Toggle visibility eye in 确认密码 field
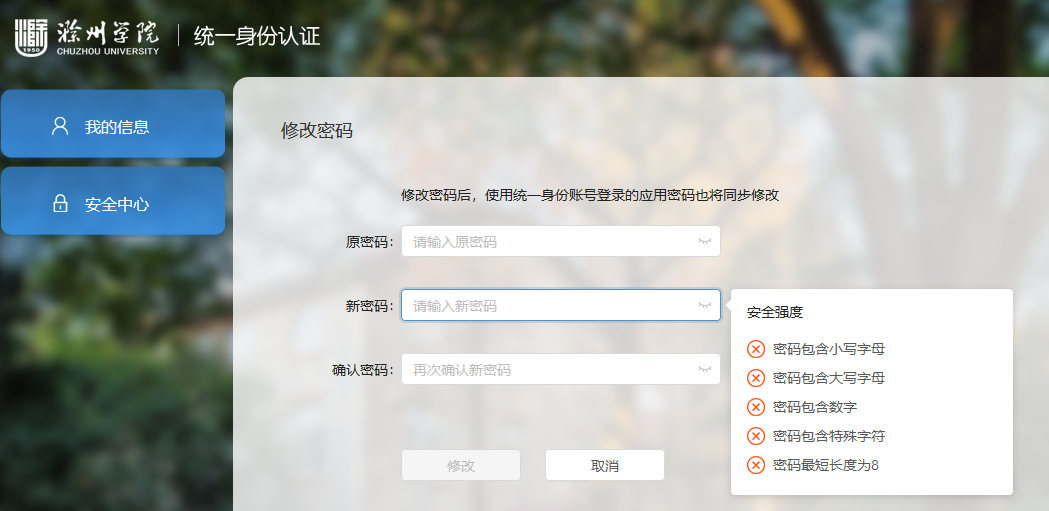 point(704,369)
